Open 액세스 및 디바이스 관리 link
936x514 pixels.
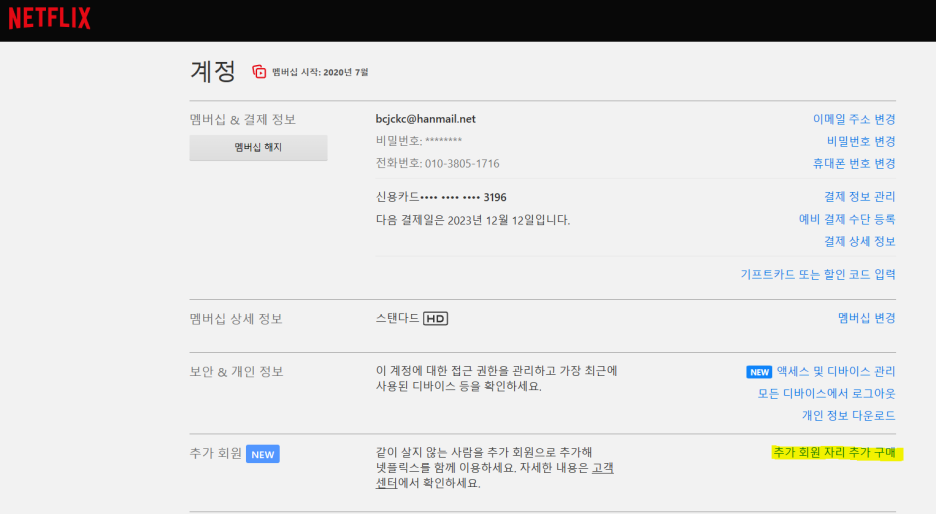[x=836, y=371]
